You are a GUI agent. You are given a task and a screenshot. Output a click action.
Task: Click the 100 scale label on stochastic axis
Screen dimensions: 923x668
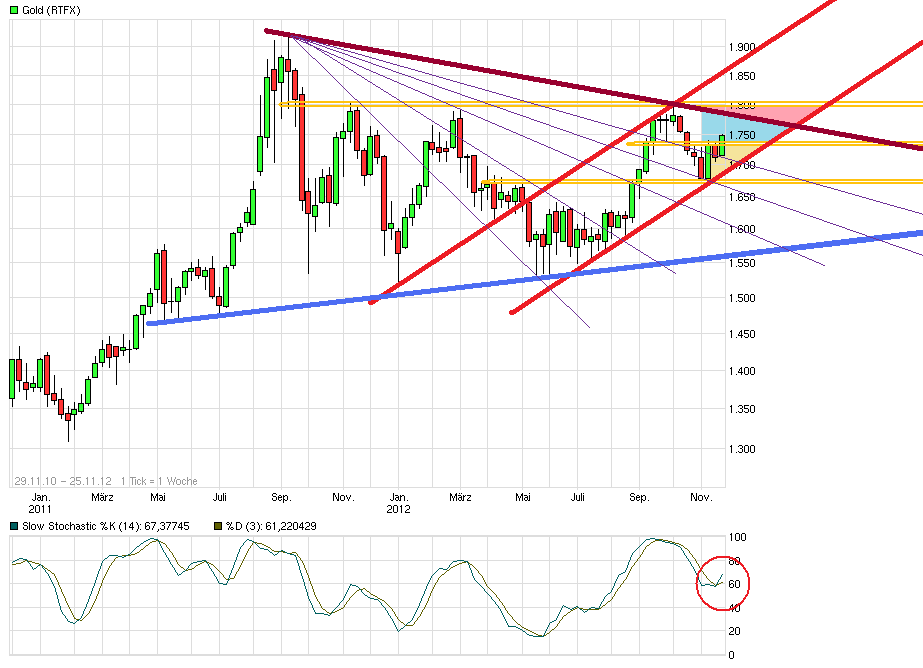click(x=735, y=531)
